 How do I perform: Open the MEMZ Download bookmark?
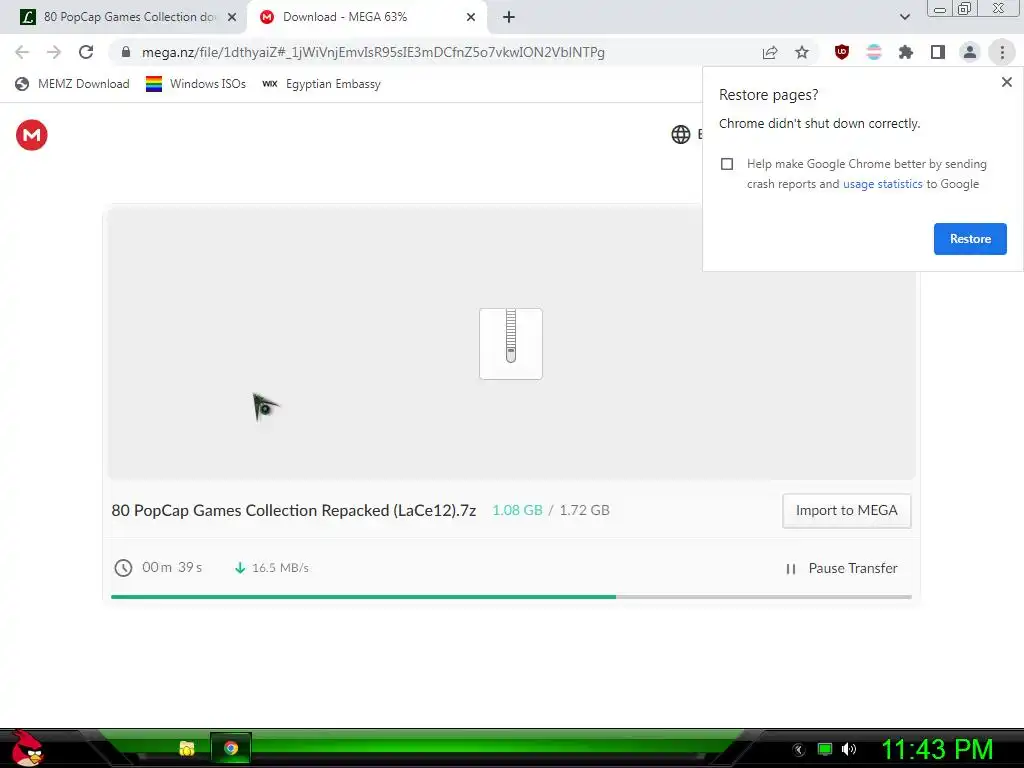tap(72, 84)
